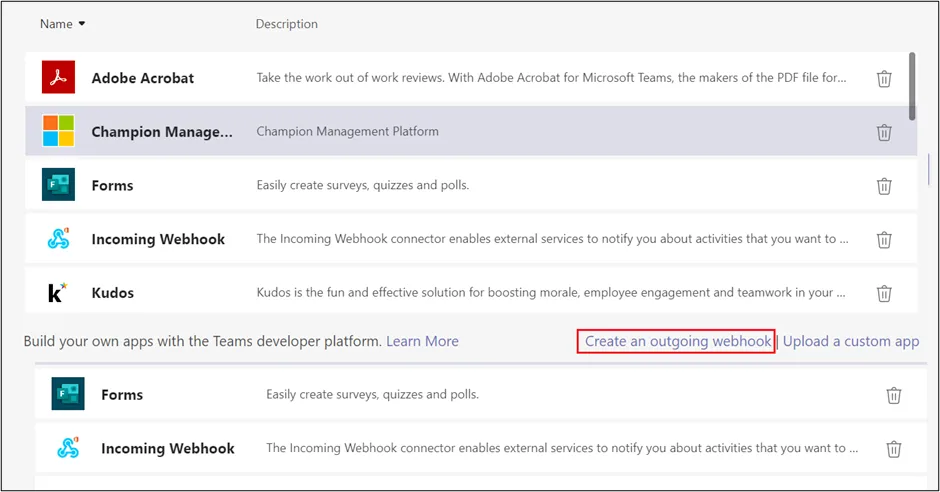Remove Kudos using the trash icon in its row

[x=884, y=293]
